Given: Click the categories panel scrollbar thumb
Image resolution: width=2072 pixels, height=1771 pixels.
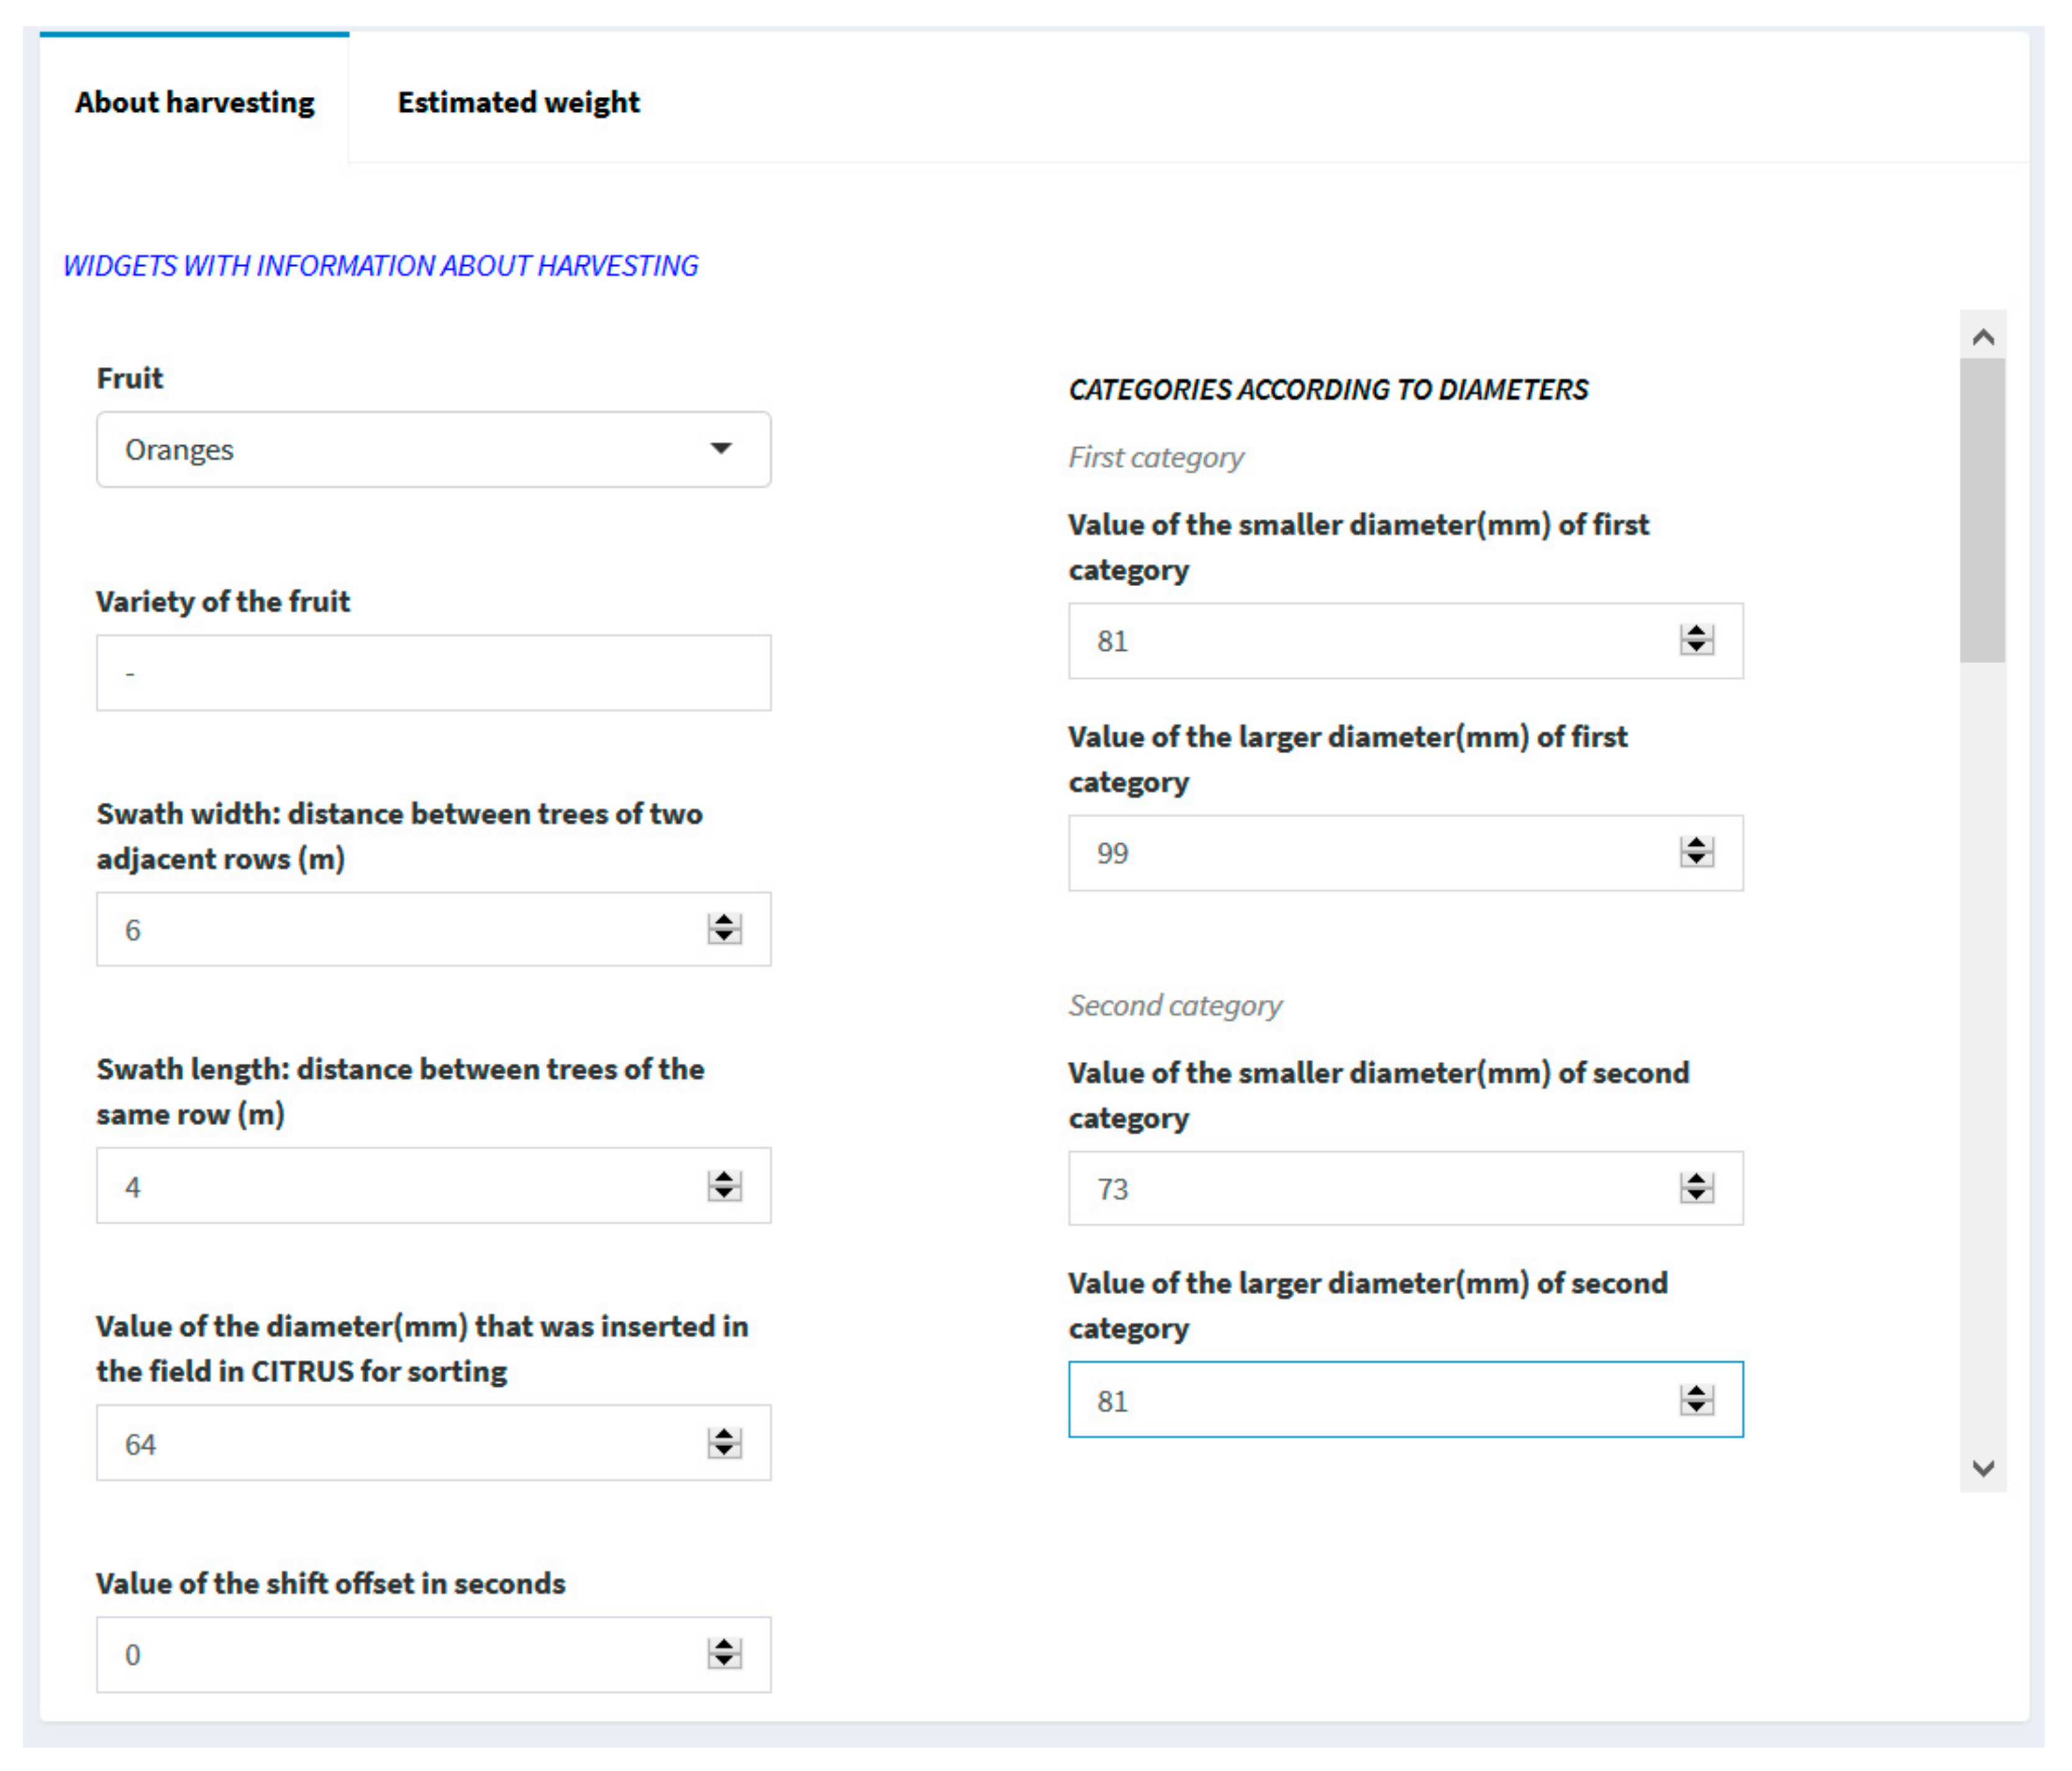Looking at the screenshot, I should tap(1982, 510).
